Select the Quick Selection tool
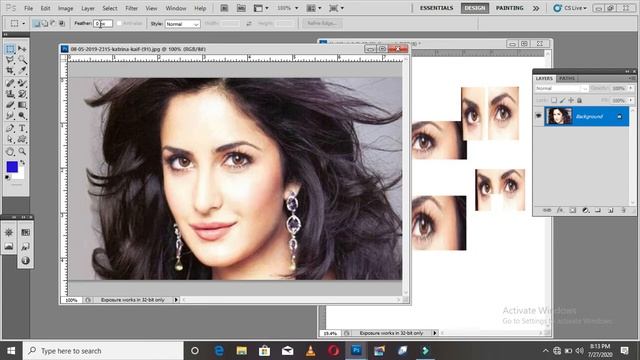The width and height of the screenshot is (640, 360). click(22, 60)
